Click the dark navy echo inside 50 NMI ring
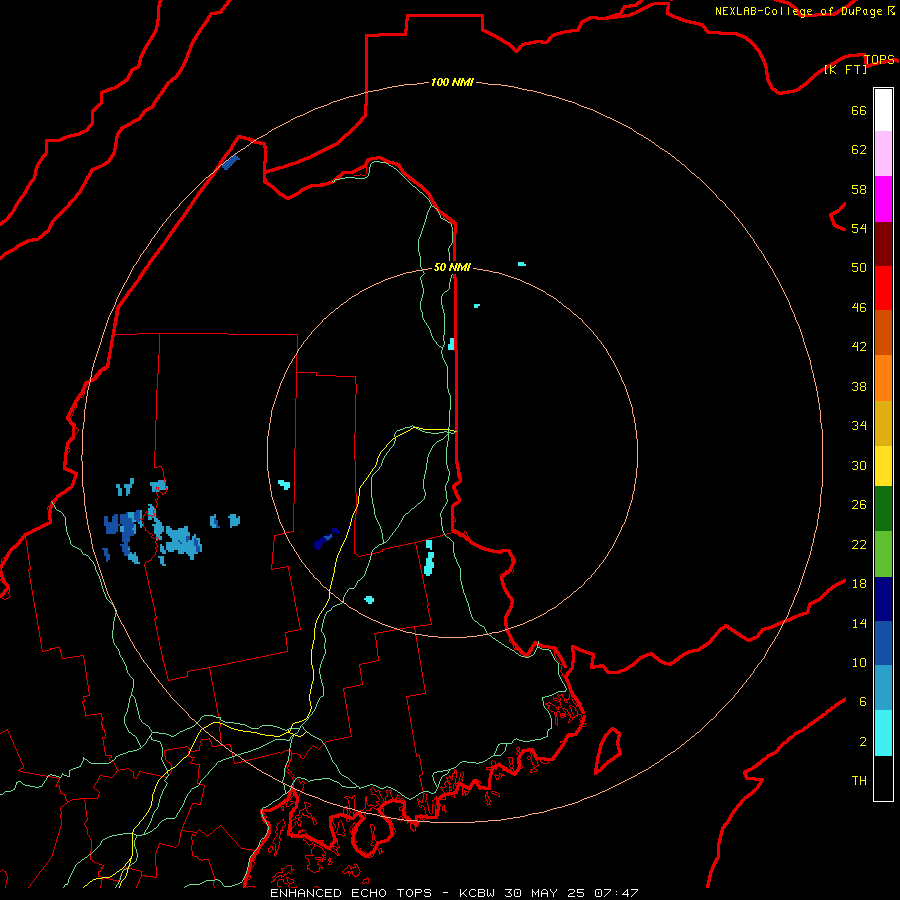Image resolution: width=900 pixels, height=900 pixels. pos(327,539)
